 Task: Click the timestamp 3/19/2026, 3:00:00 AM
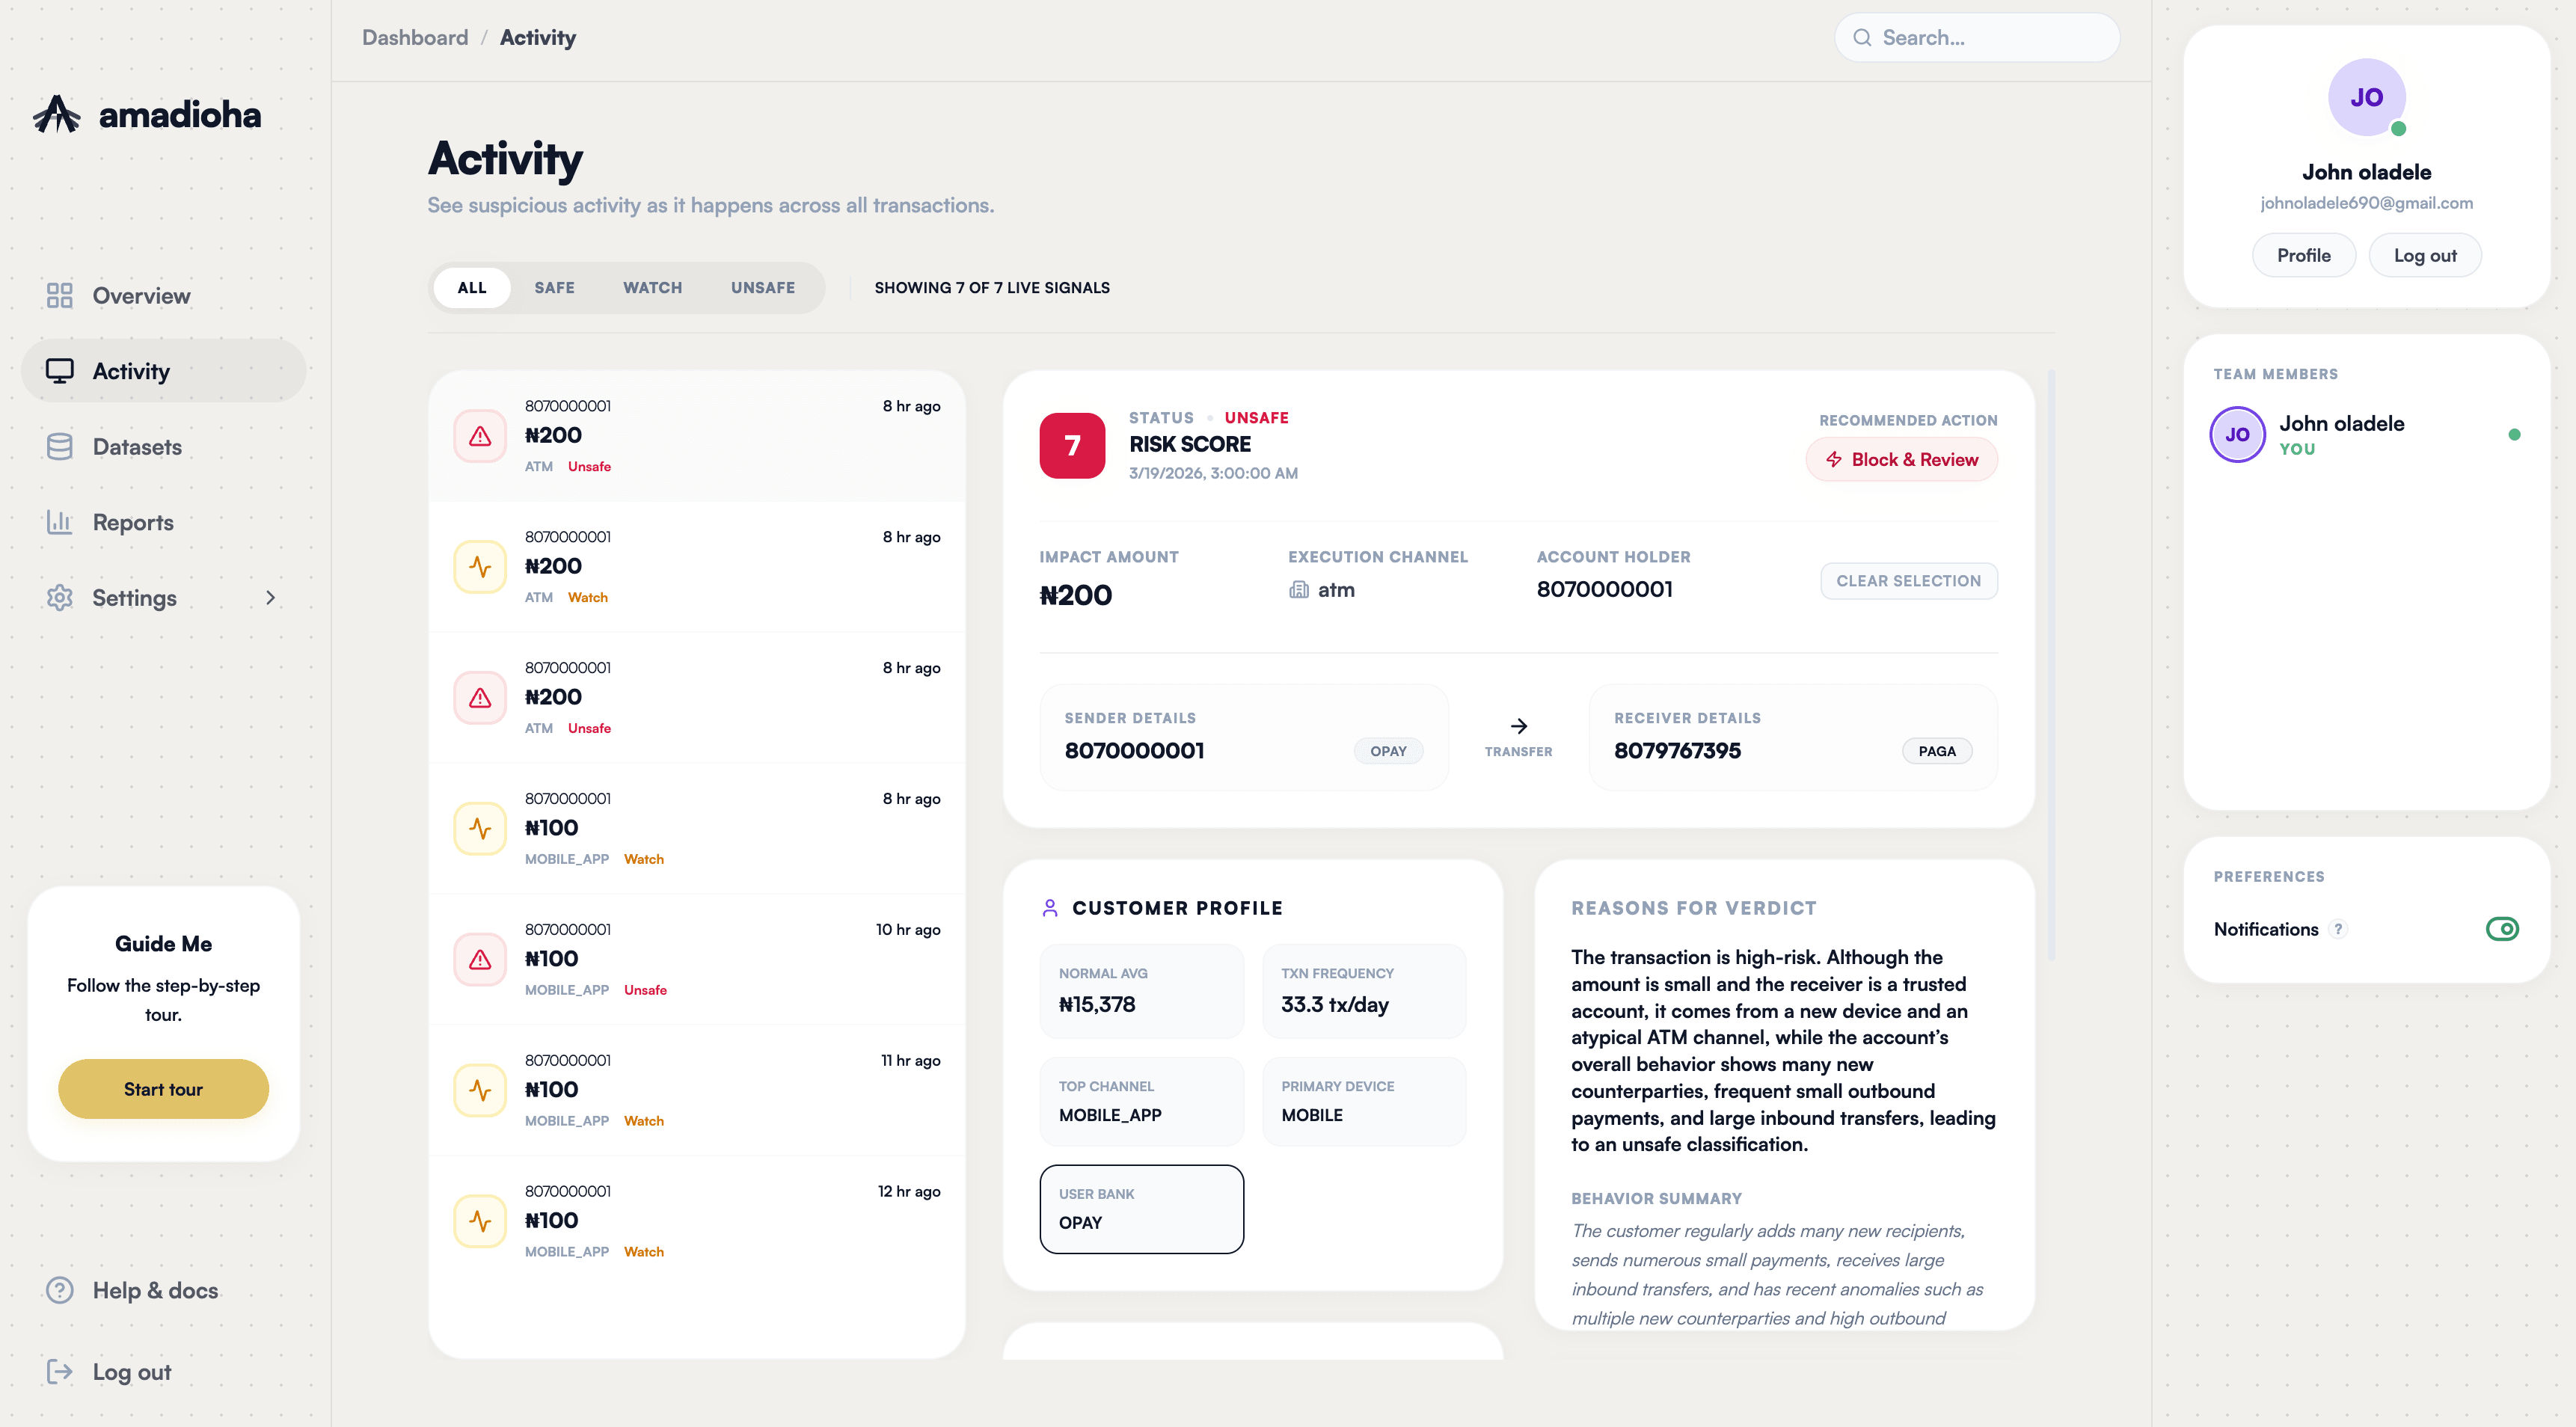tap(1213, 473)
